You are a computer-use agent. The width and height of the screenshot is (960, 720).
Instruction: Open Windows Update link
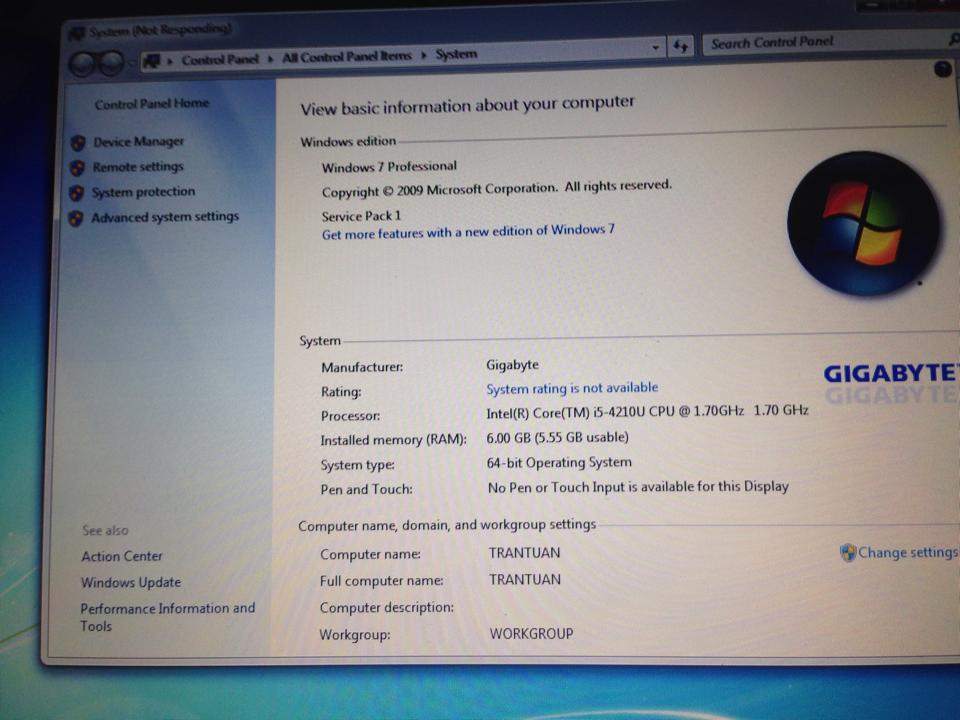tap(131, 582)
